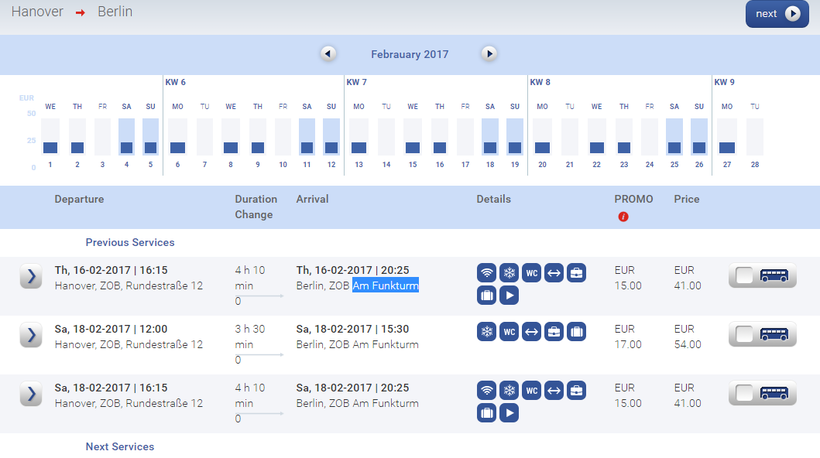The width and height of the screenshot is (820, 458).
Task: Click the Previous Services link
Action: [x=130, y=242]
